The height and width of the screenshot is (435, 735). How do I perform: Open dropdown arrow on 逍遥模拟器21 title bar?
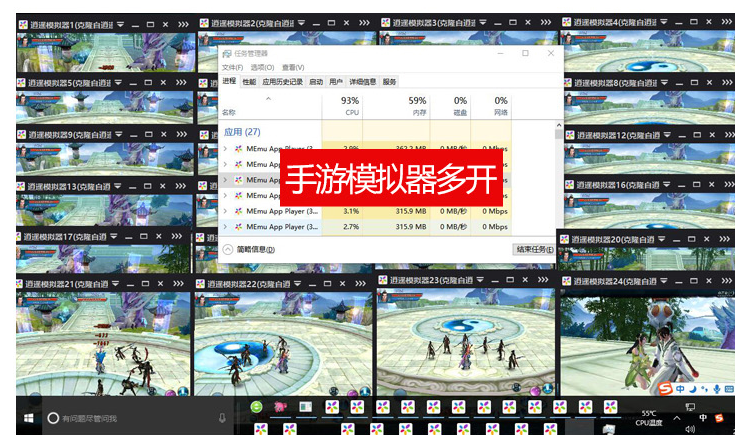[x=115, y=284]
